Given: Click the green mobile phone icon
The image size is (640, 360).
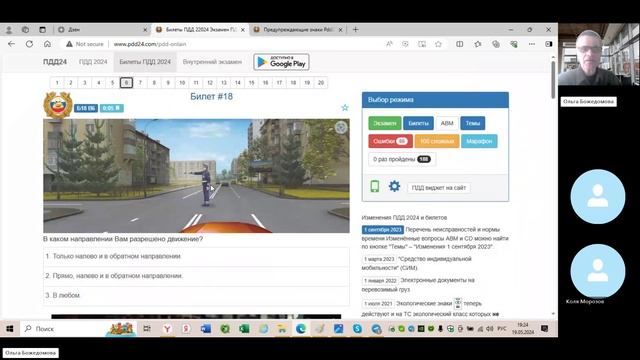Looking at the screenshot, I should pyautogui.click(x=375, y=187).
